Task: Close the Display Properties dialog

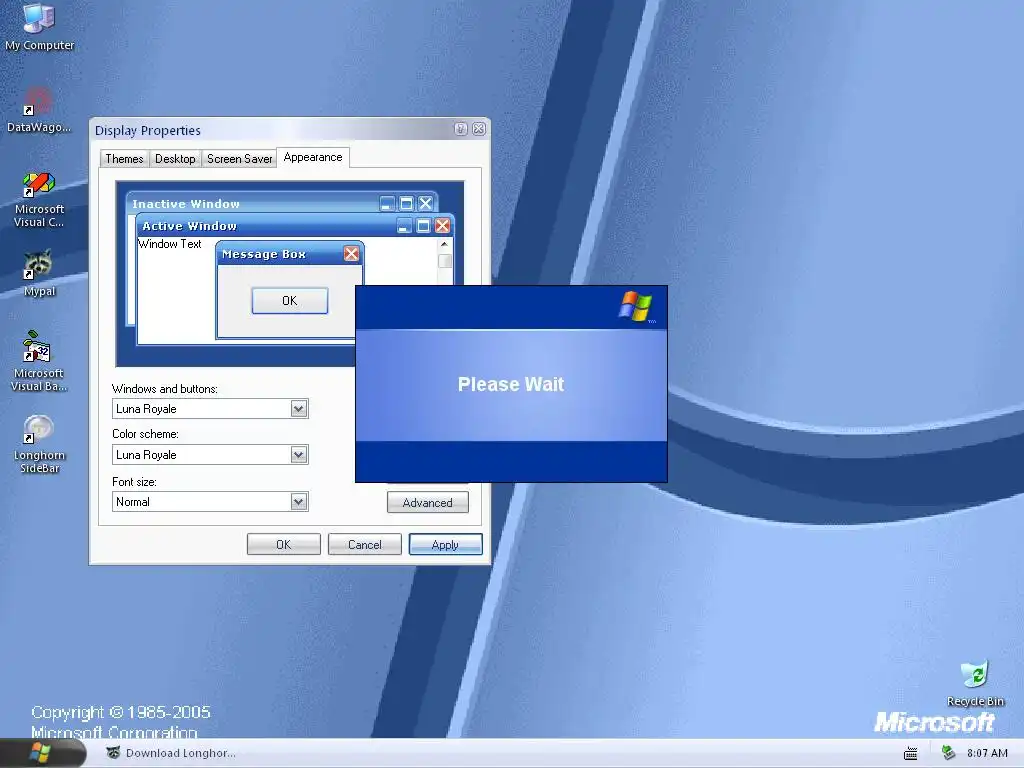Action: click(x=479, y=129)
